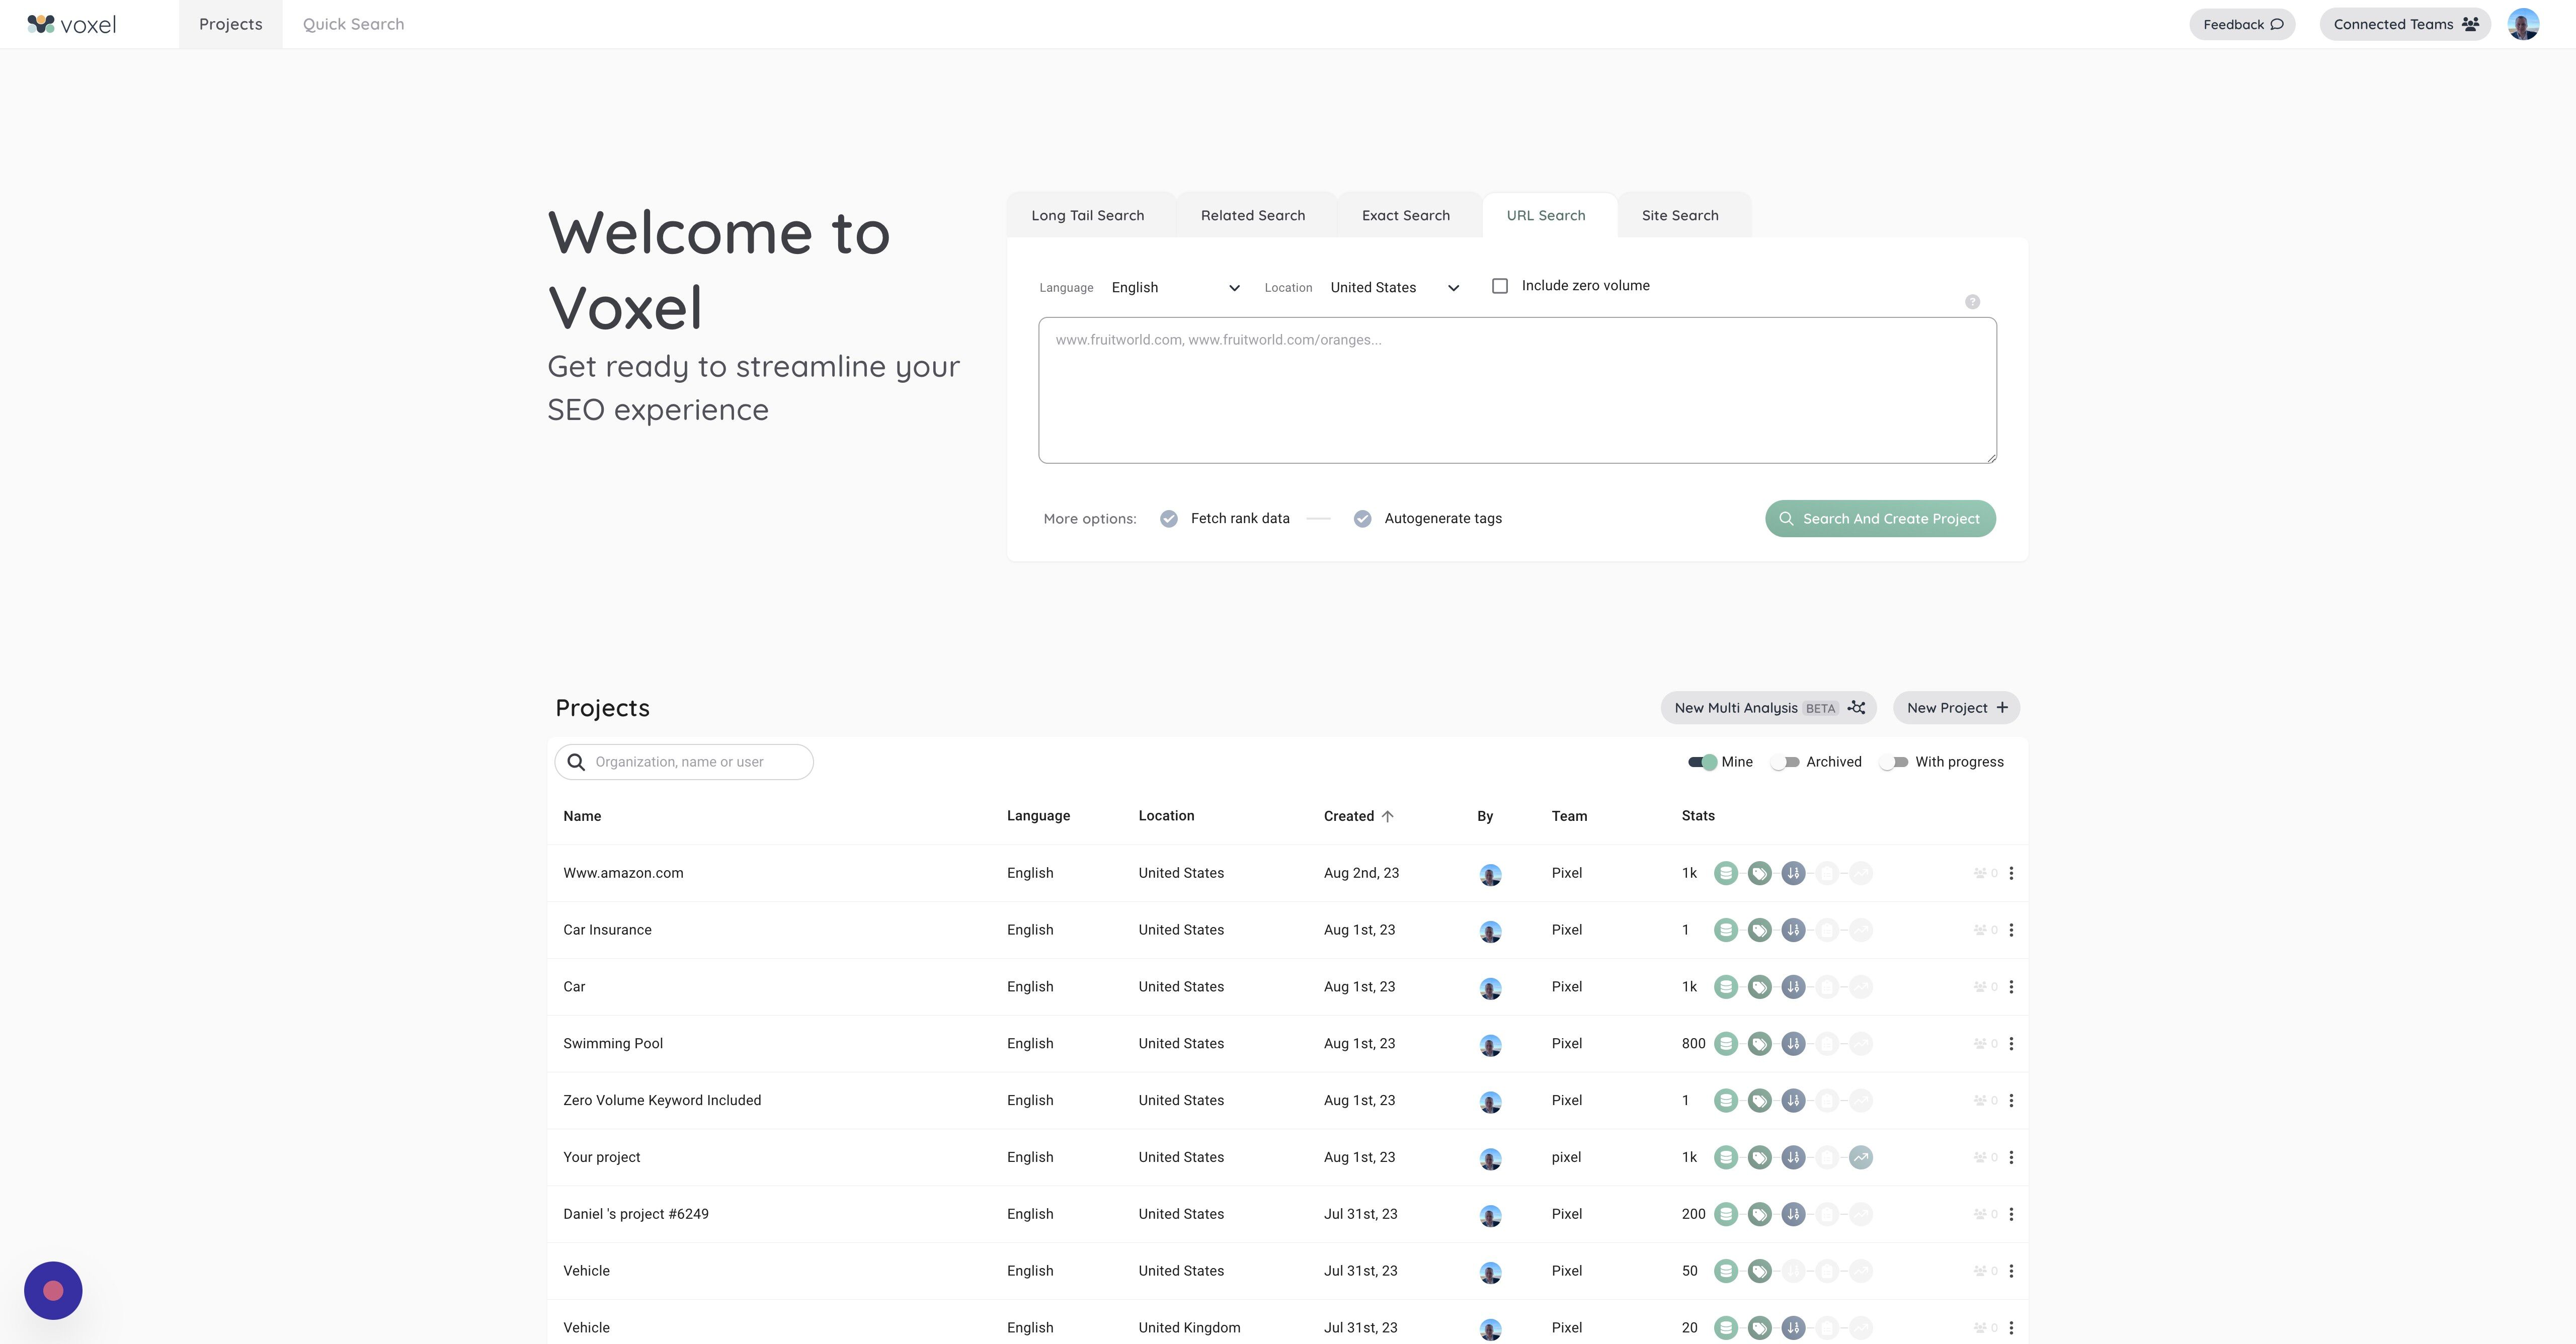Open the Swimming Pool project

click(613, 1044)
